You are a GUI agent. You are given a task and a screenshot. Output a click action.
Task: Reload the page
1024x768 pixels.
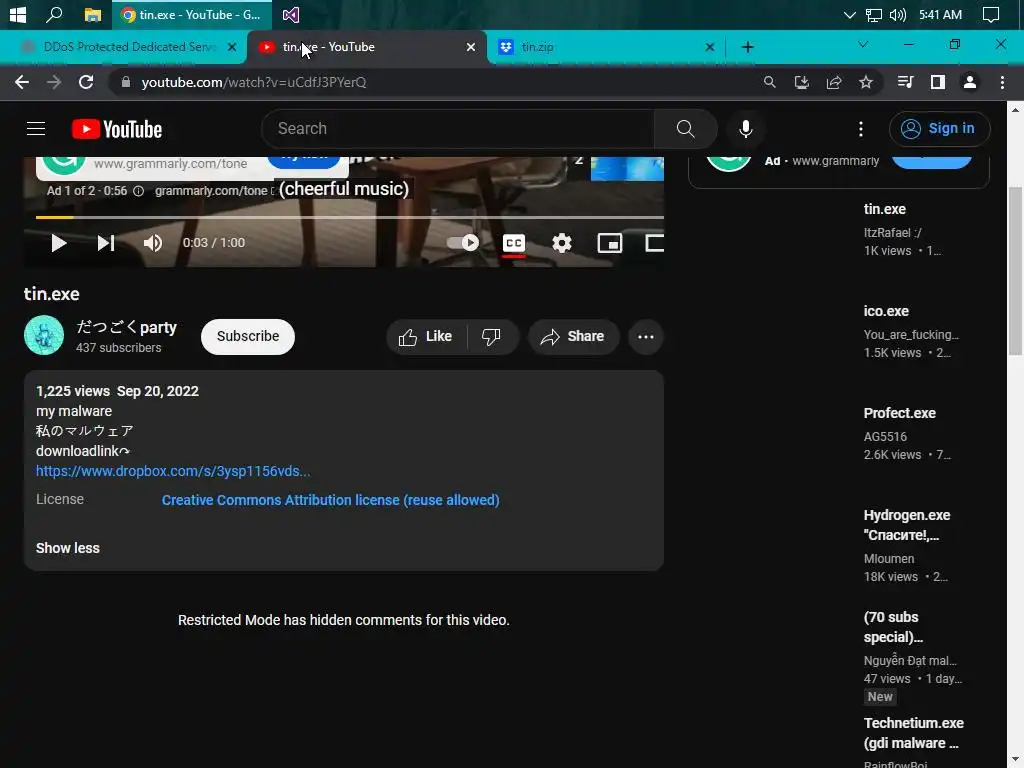(86, 82)
